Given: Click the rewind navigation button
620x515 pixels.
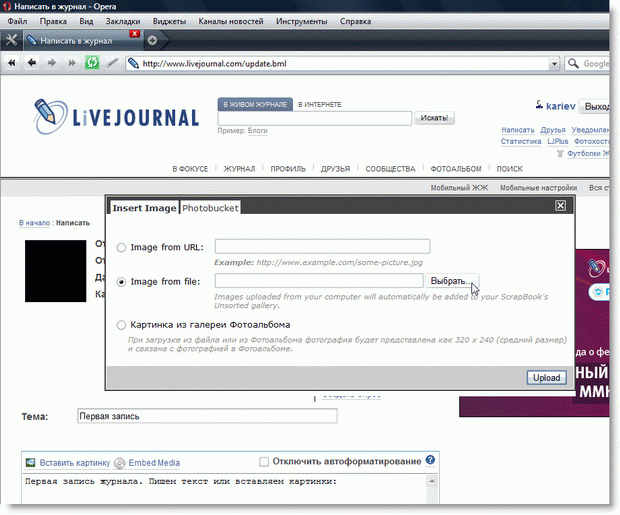Looking at the screenshot, I should [x=12, y=63].
